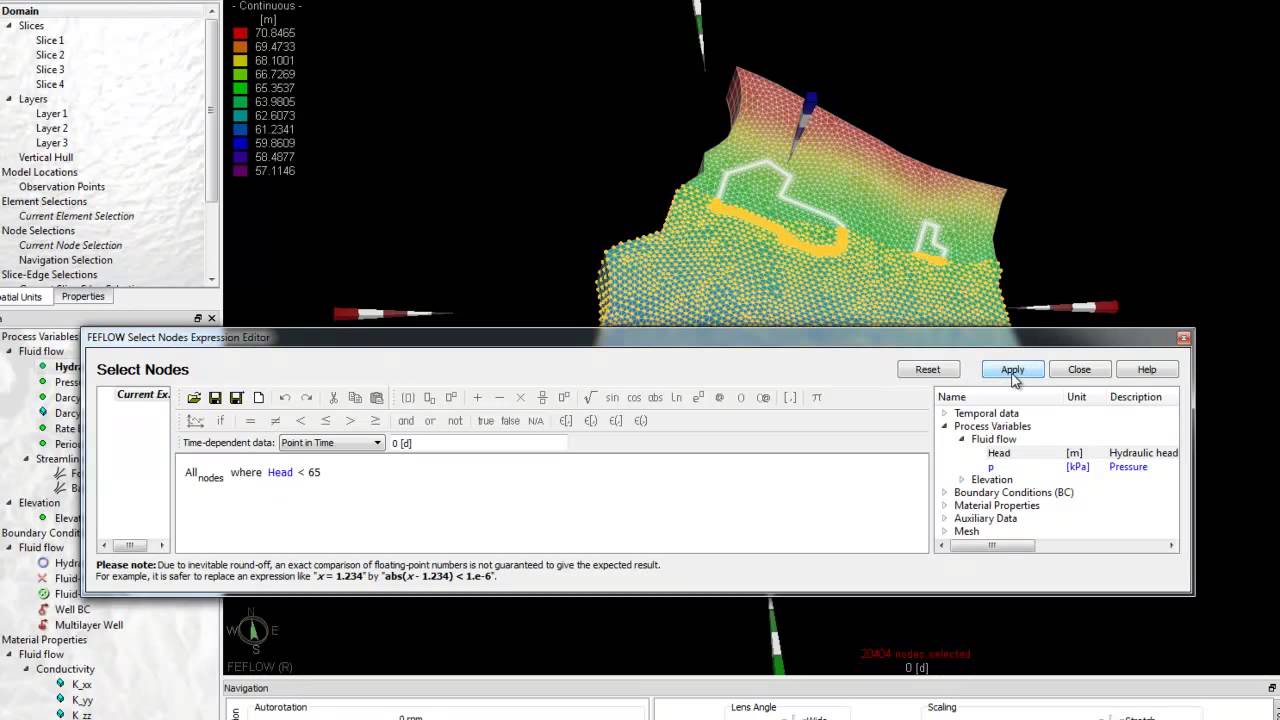Insert the N/A value

click(x=536, y=421)
